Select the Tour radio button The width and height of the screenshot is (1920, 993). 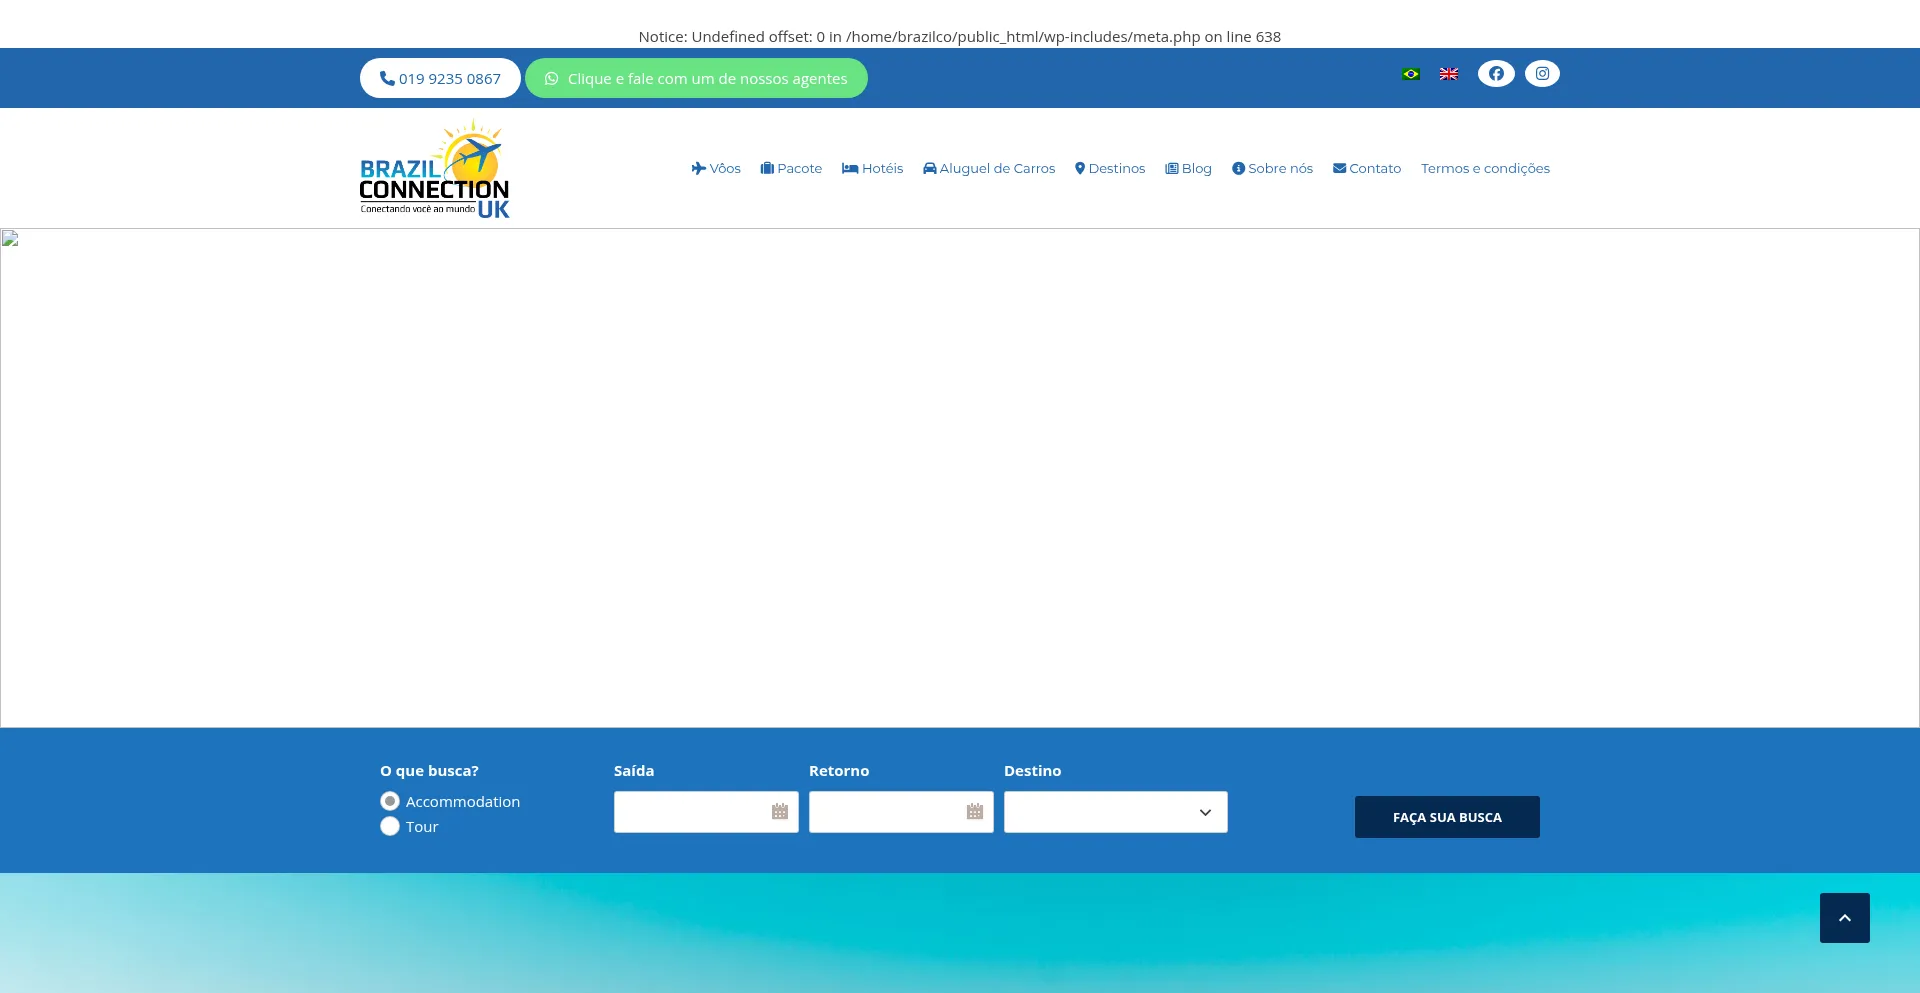point(389,826)
